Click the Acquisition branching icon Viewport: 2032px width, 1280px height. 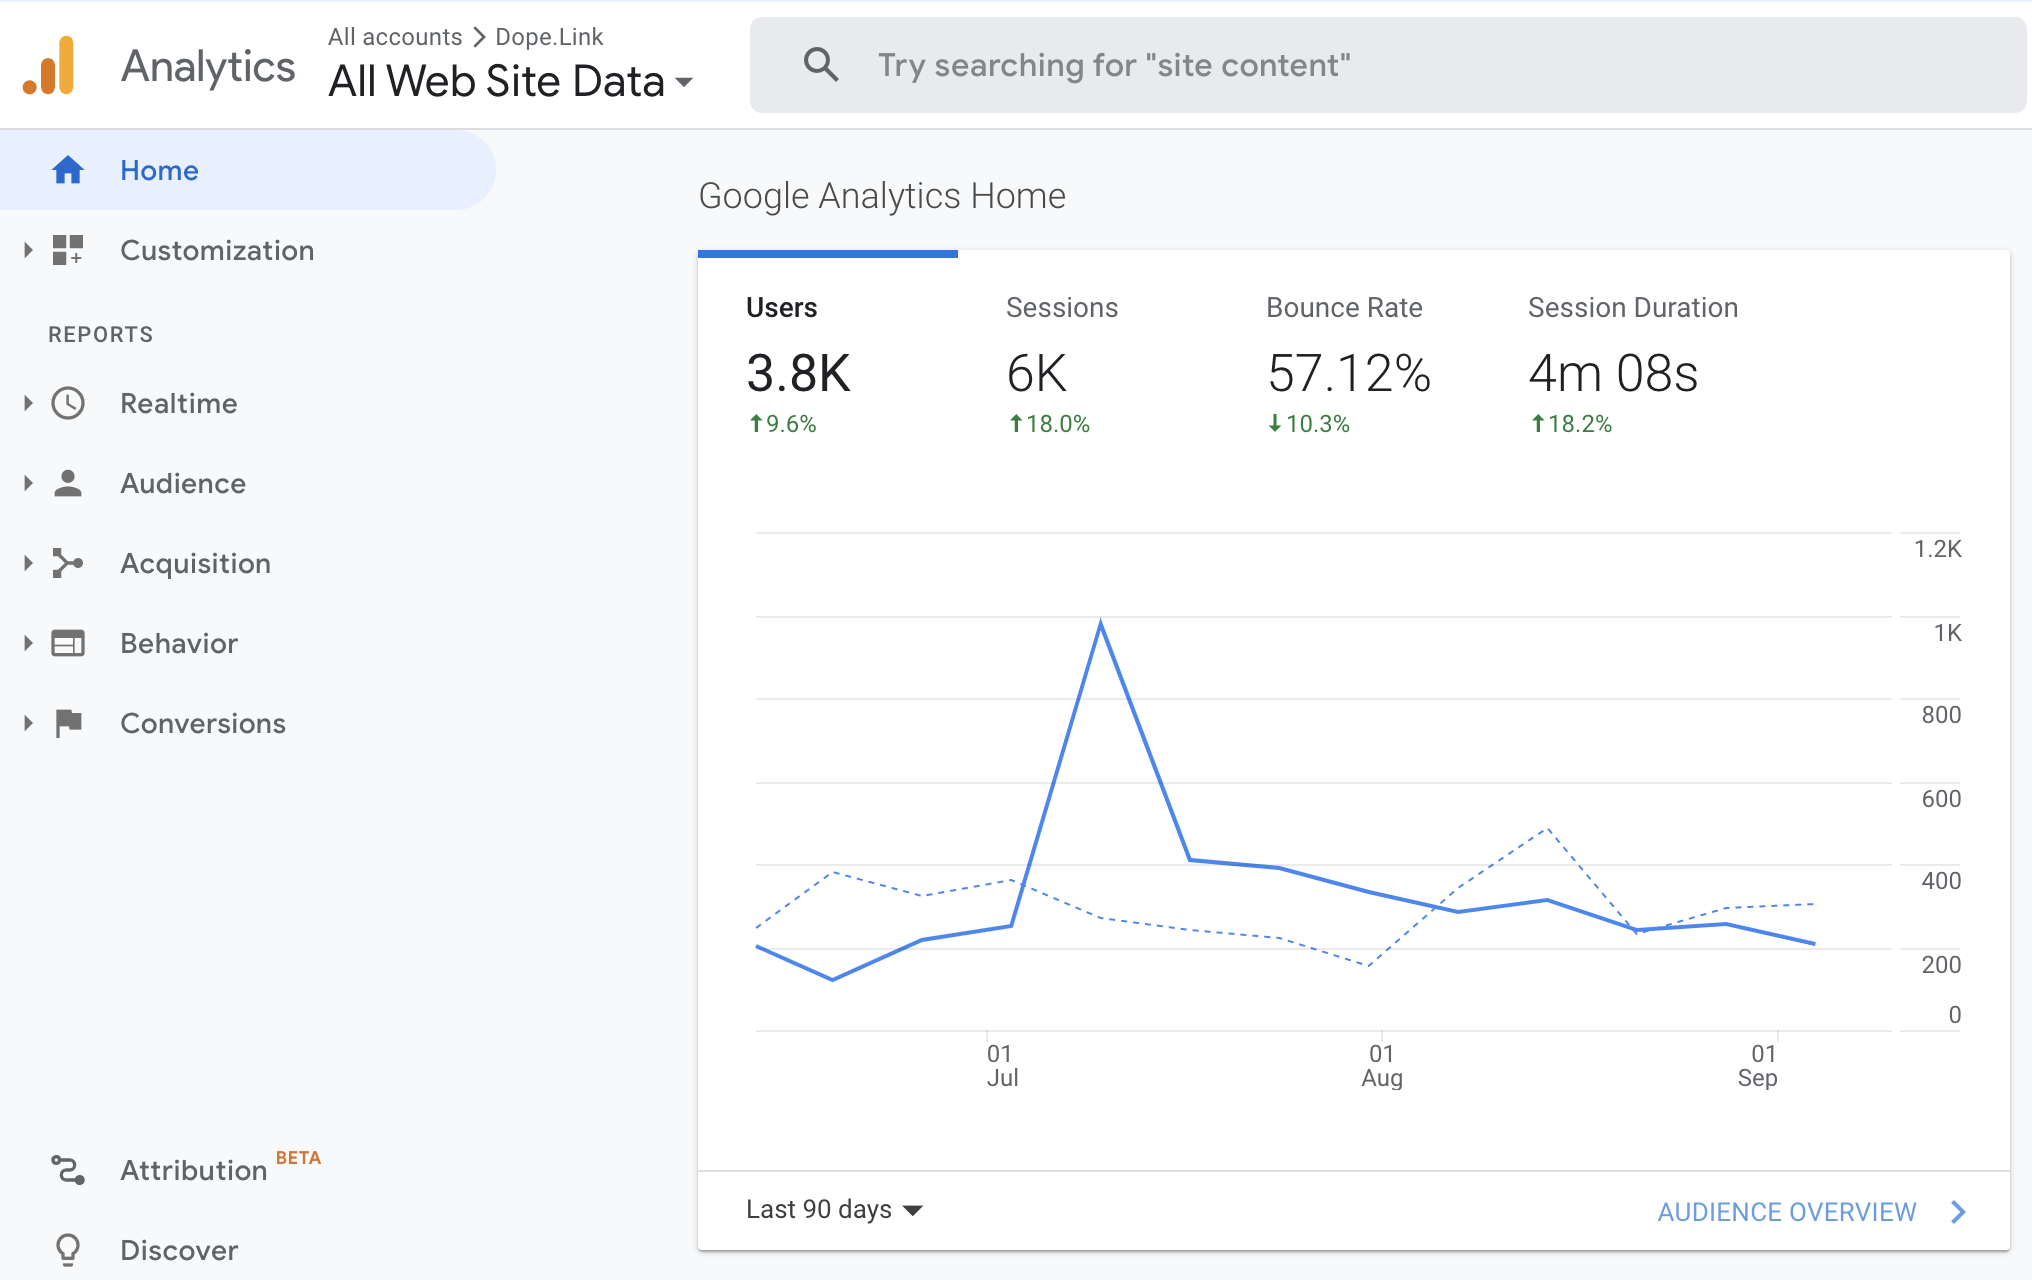pos(67,563)
